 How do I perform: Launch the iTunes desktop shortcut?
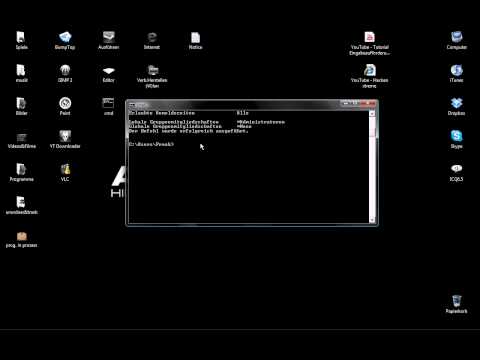tap(456, 73)
